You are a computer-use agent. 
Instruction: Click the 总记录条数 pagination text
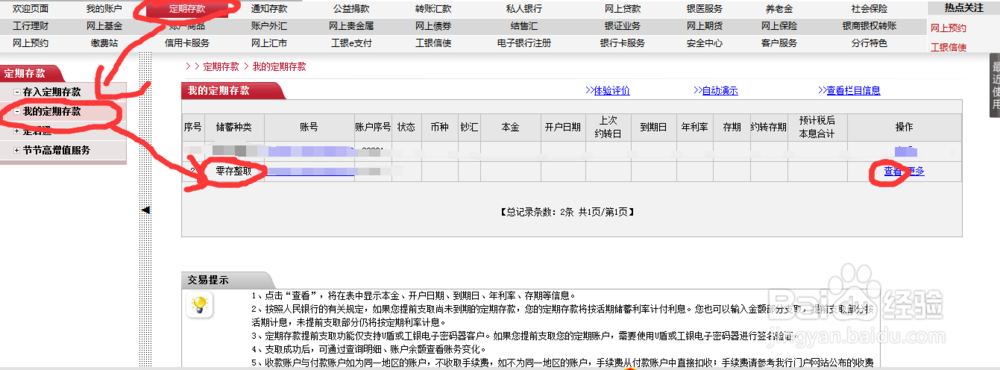[x=568, y=211]
